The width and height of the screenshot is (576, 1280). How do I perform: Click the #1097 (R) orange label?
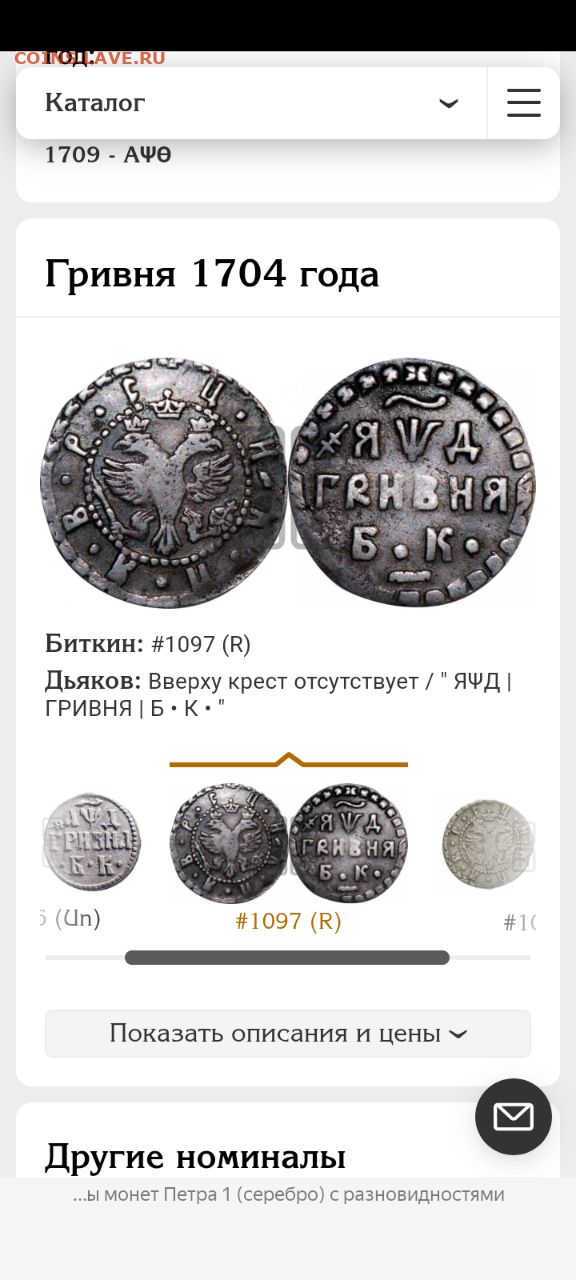pos(288,921)
